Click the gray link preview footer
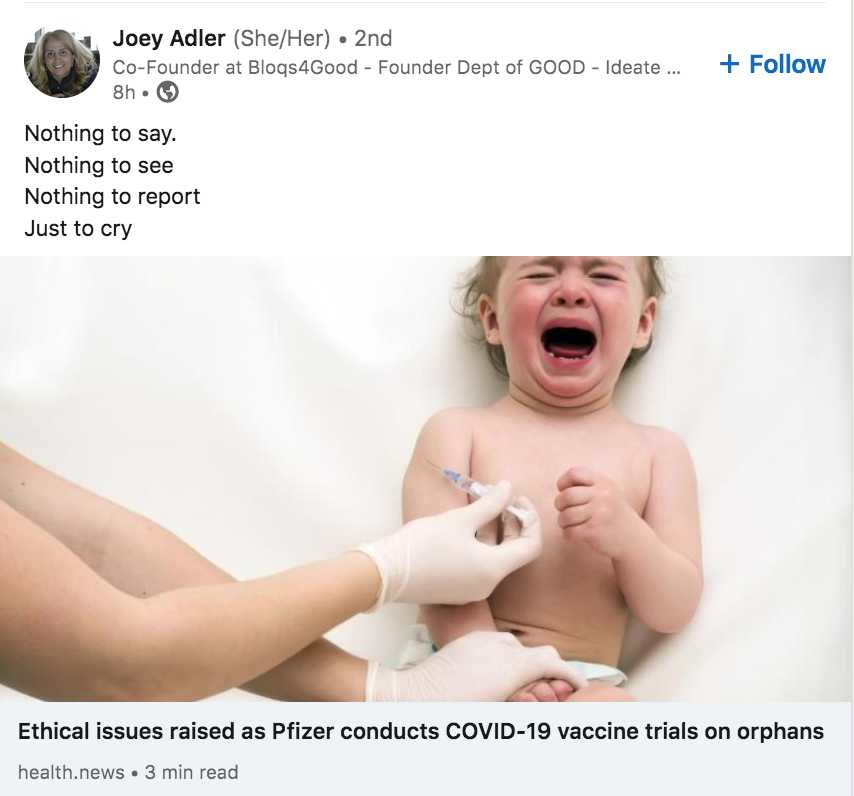The image size is (854, 796). [425, 749]
